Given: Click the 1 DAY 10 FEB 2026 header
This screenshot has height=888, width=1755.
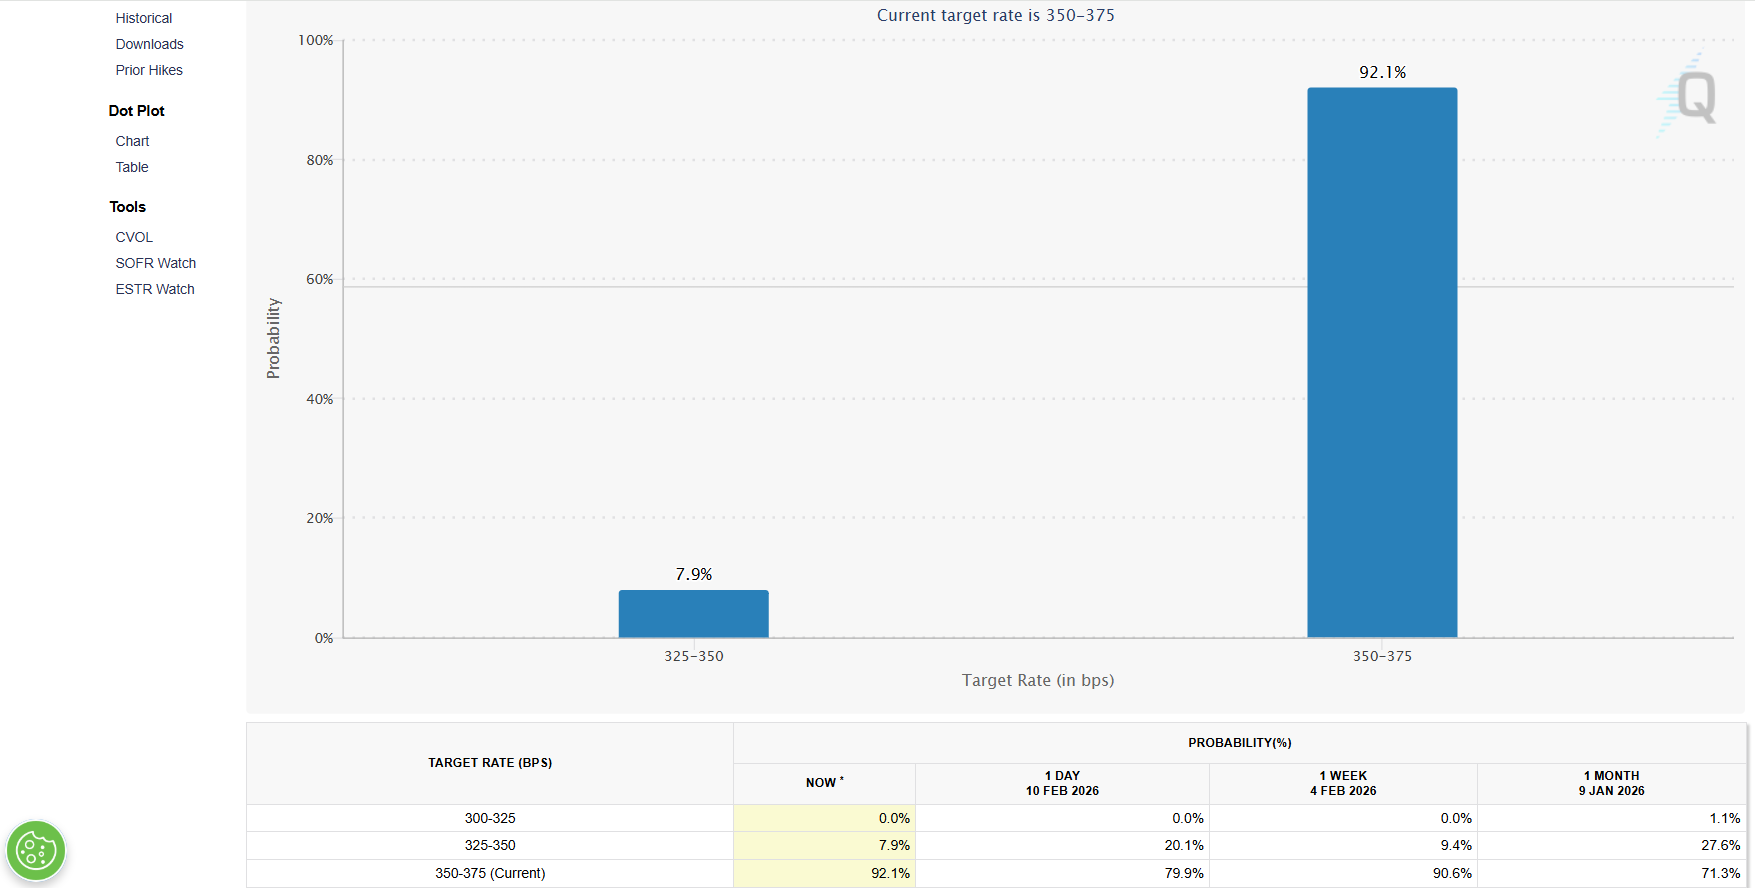Looking at the screenshot, I should coord(1061,783).
